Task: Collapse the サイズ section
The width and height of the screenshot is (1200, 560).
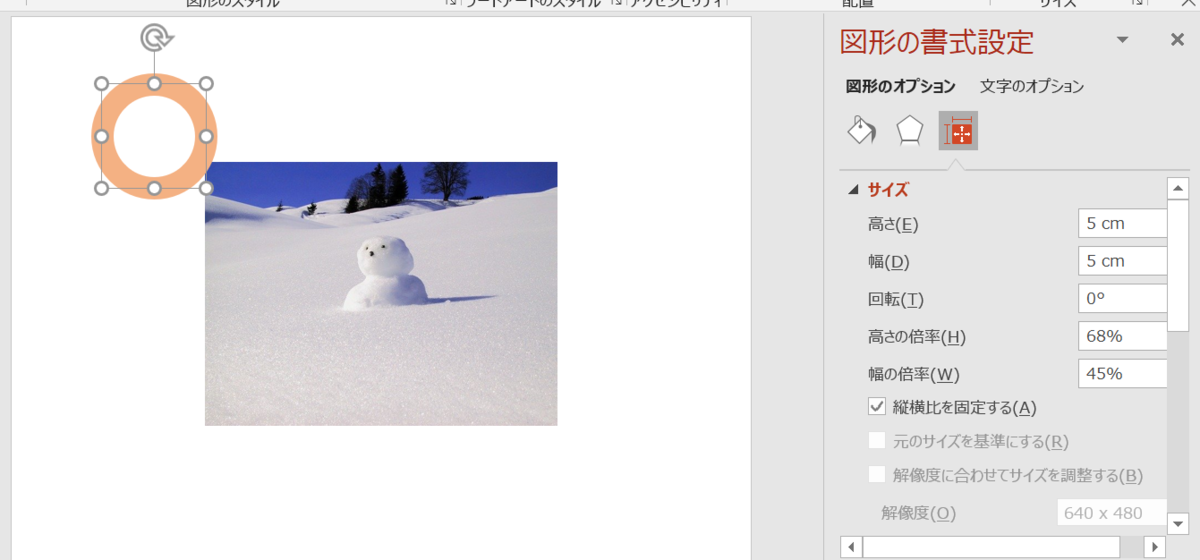Action: pyautogui.click(x=853, y=189)
